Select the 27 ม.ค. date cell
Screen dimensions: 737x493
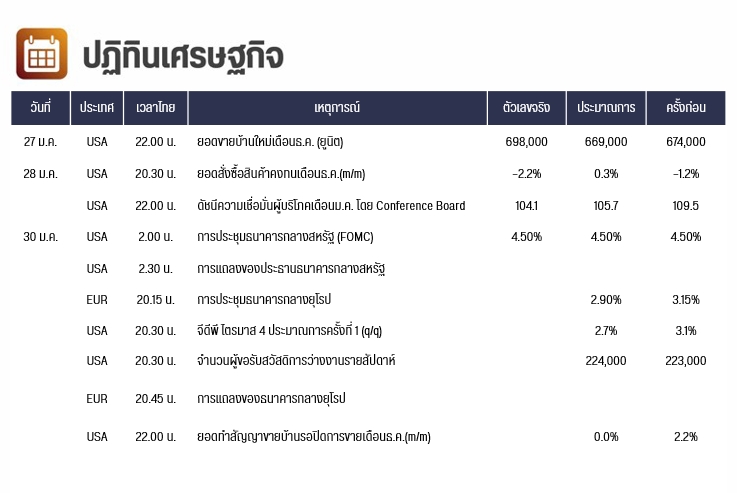coord(40,142)
